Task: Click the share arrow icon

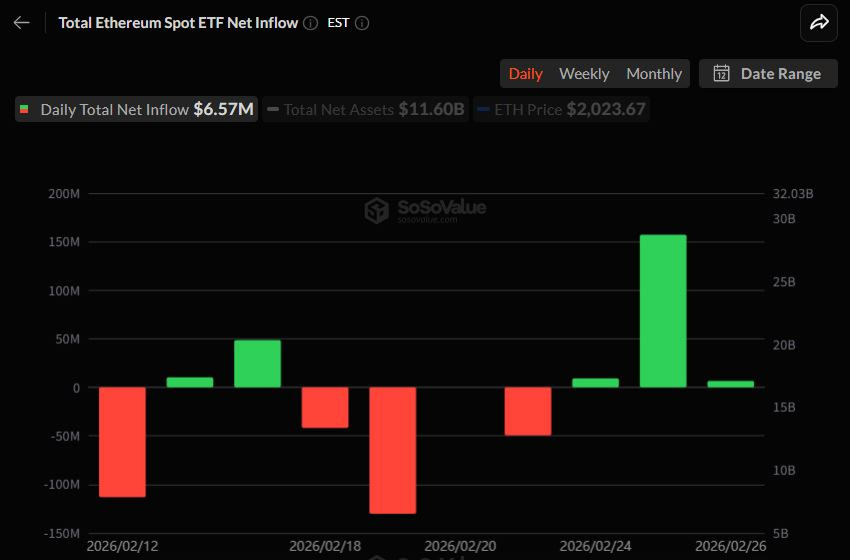Action: pos(819,23)
